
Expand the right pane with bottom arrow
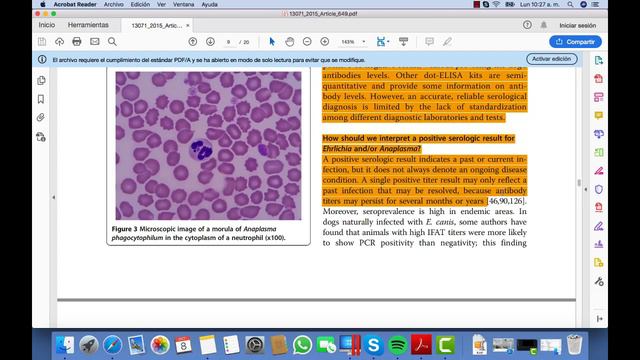point(600,319)
